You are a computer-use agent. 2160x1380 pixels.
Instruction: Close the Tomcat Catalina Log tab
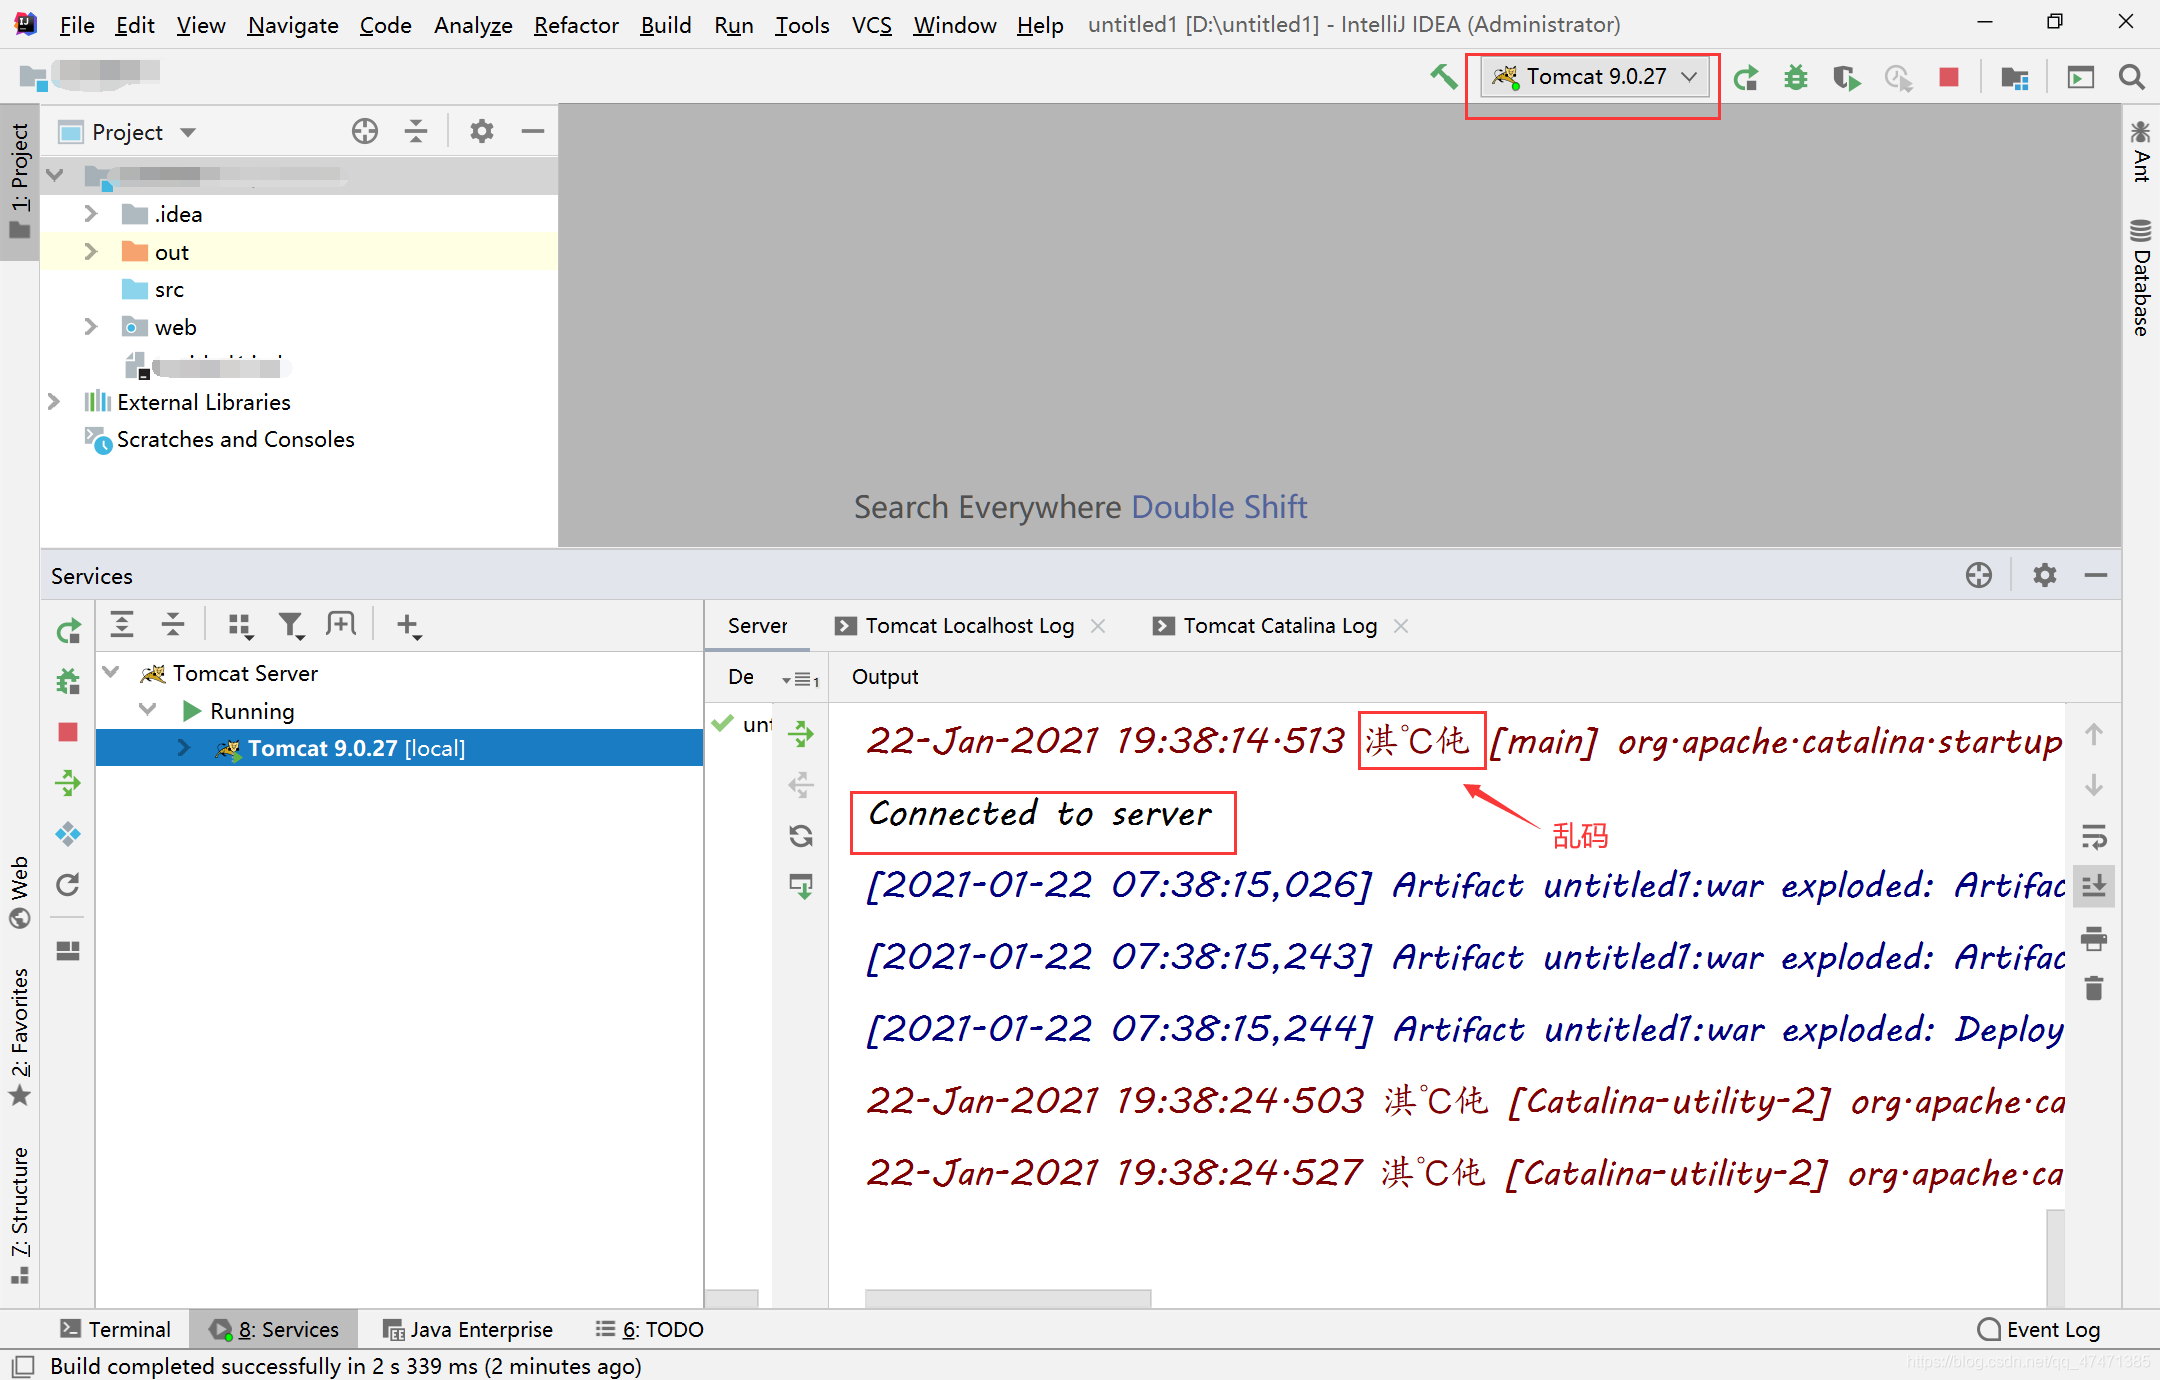pos(1401,626)
